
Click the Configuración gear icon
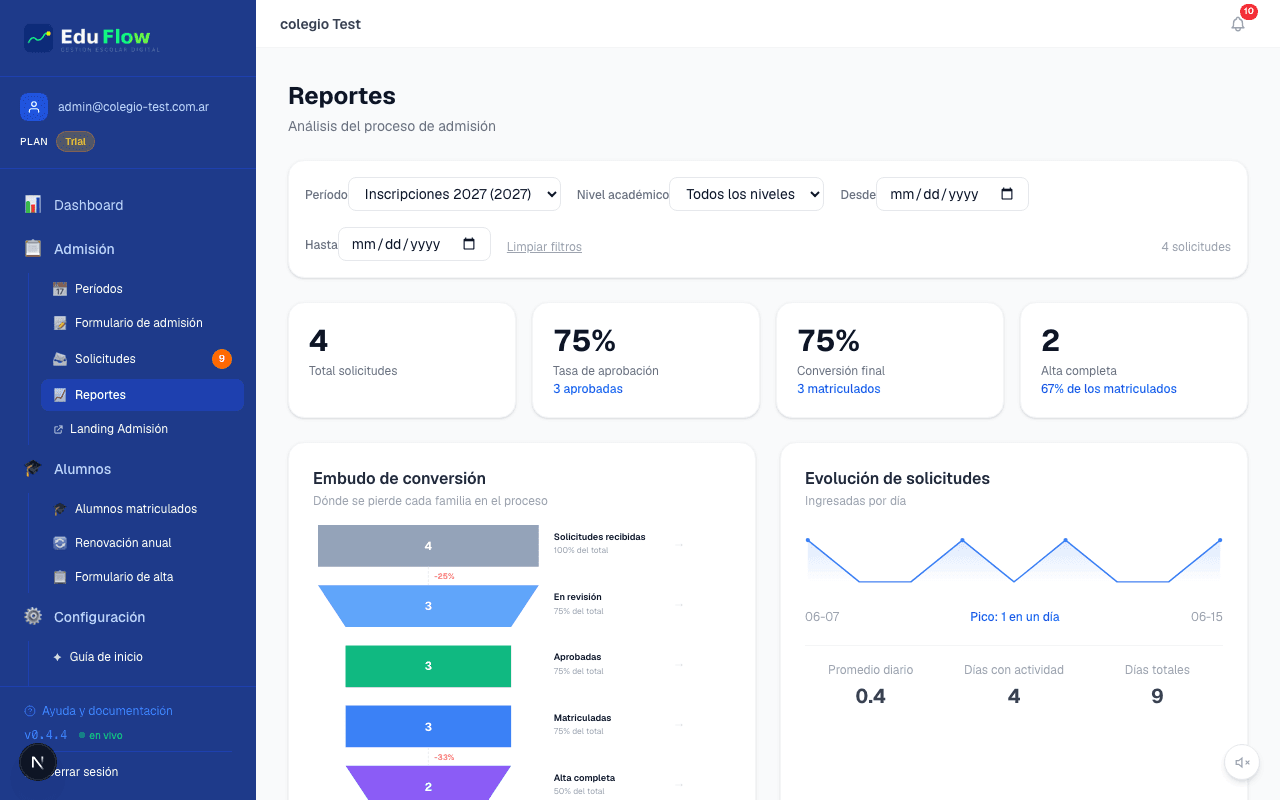[33, 616]
